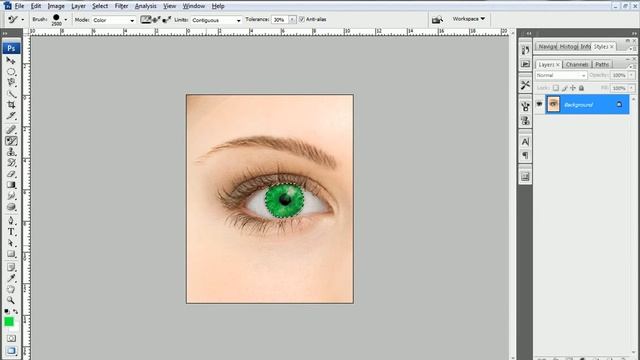Image resolution: width=640 pixels, height=360 pixels.
Task: Select the Crop tool
Action: [x=11, y=105]
